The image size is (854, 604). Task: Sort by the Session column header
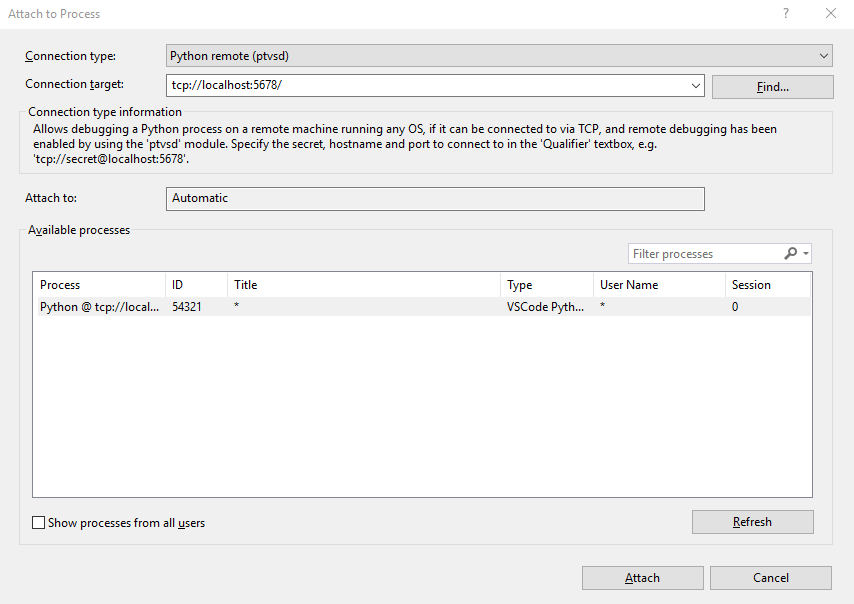click(767, 284)
